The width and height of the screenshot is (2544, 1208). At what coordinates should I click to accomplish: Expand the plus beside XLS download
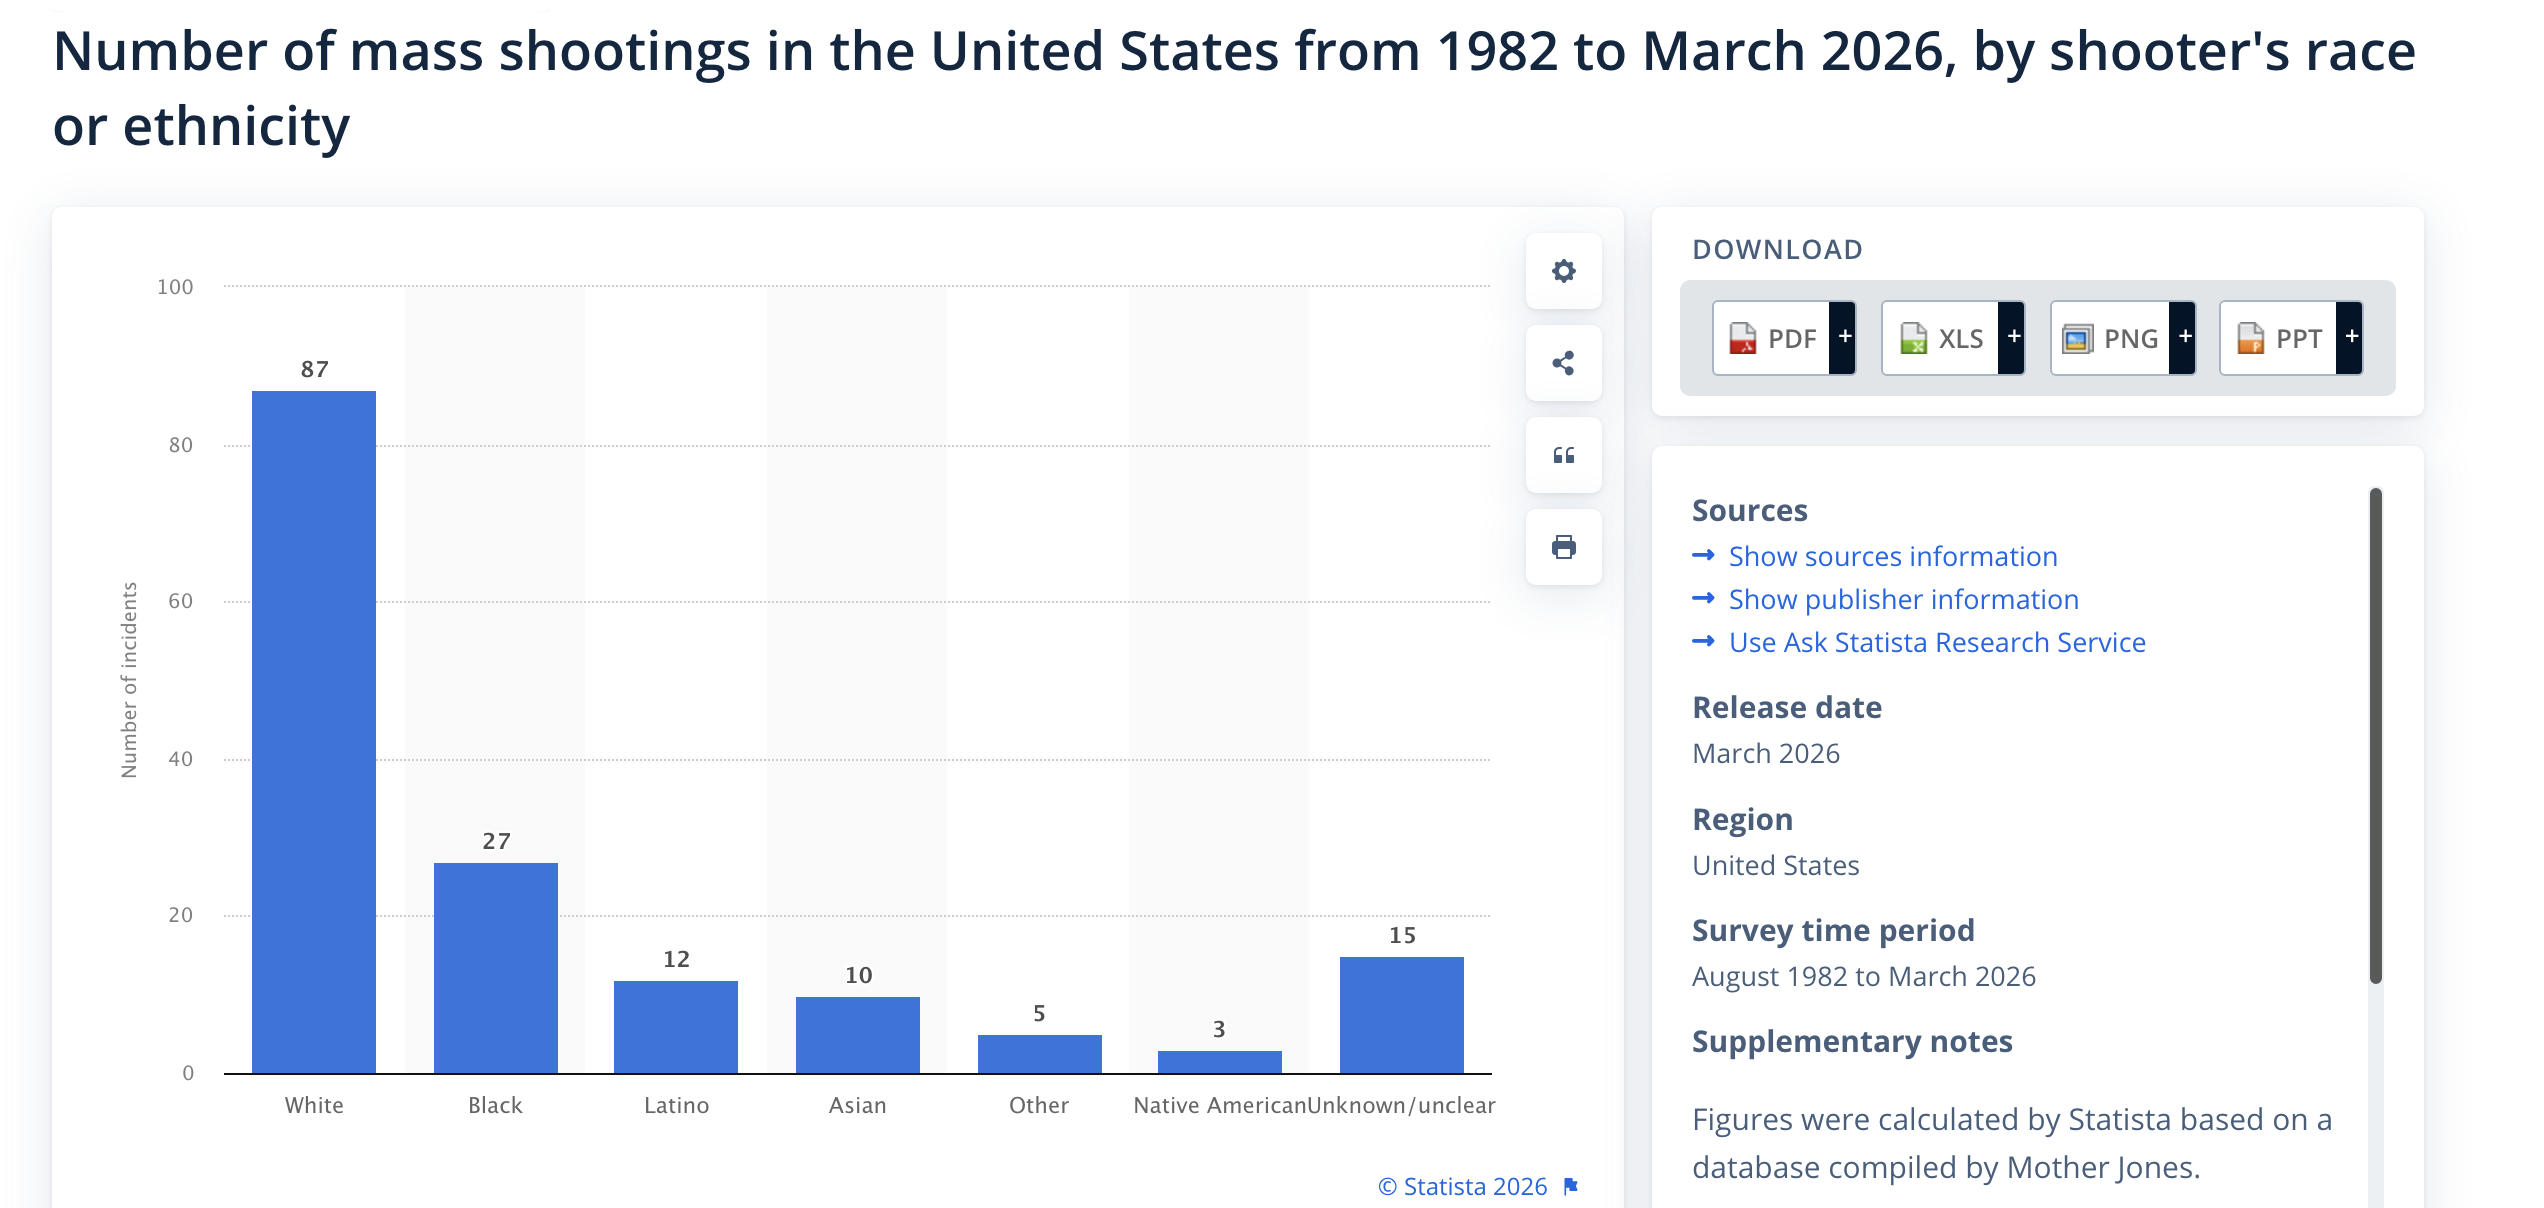pos(2012,337)
